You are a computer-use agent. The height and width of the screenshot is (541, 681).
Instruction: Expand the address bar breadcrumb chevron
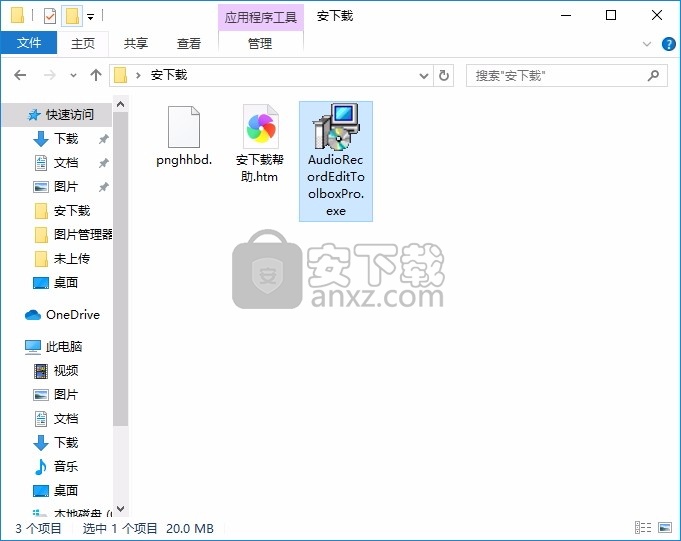138,76
